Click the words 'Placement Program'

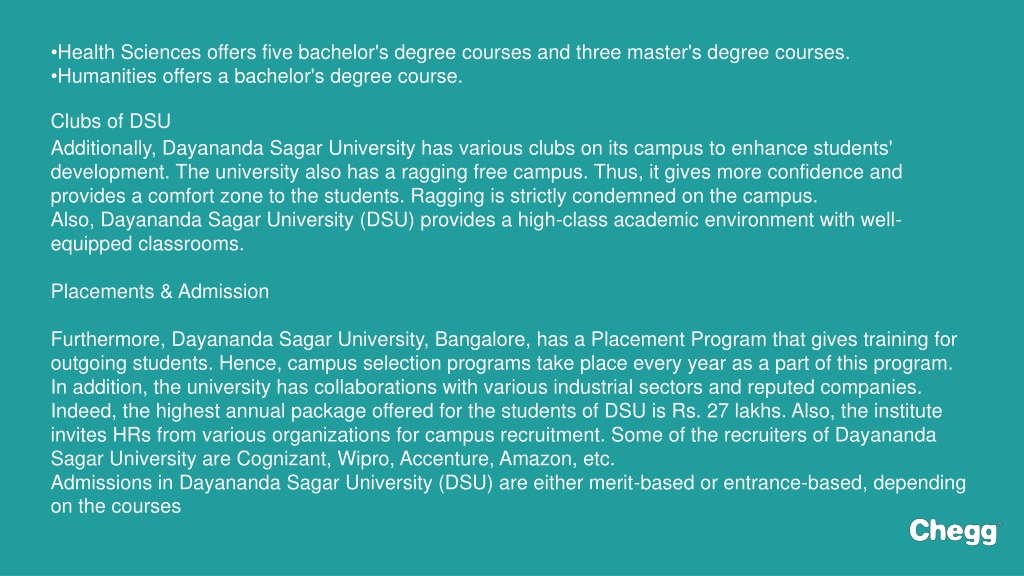(x=679, y=340)
